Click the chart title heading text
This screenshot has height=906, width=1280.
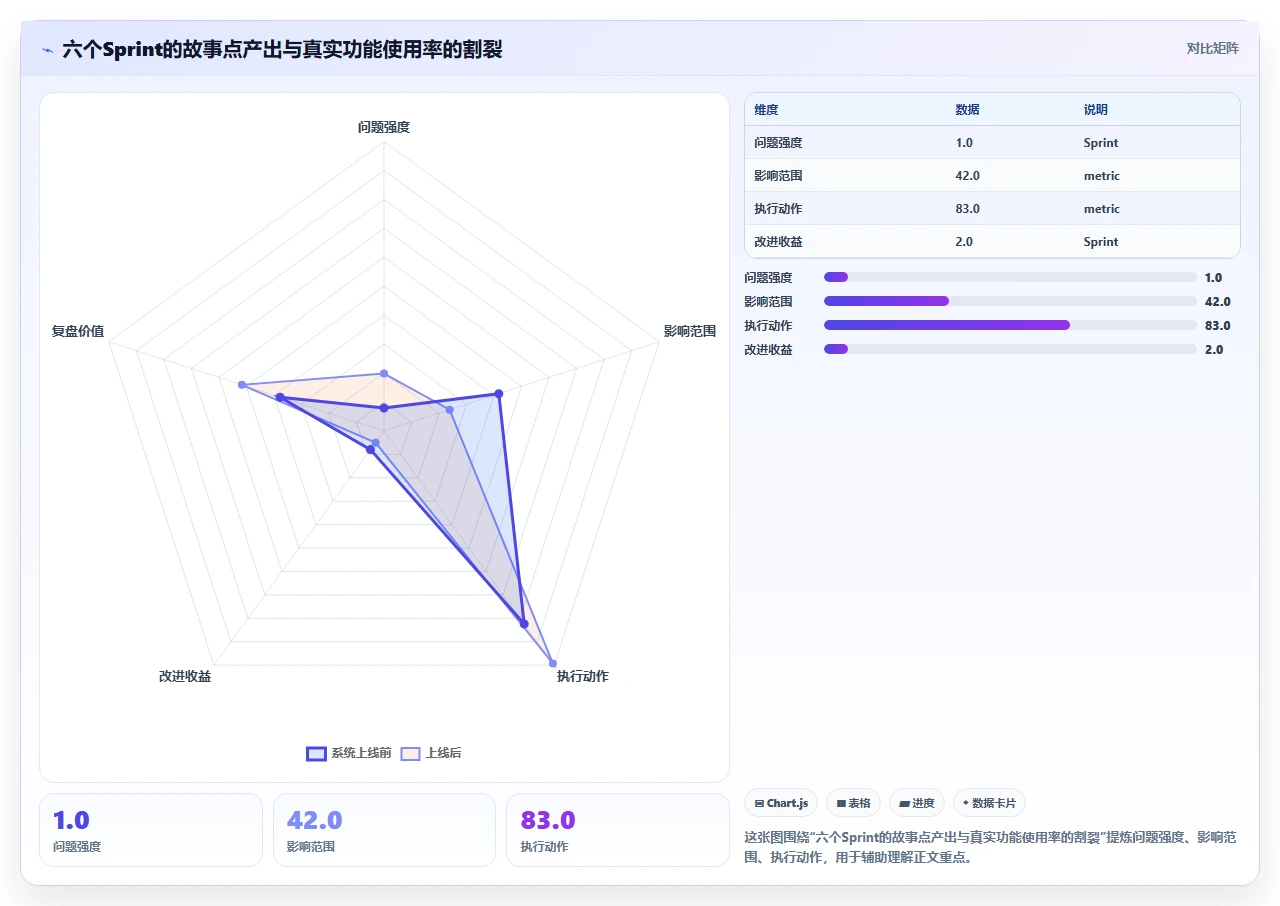(x=282, y=49)
